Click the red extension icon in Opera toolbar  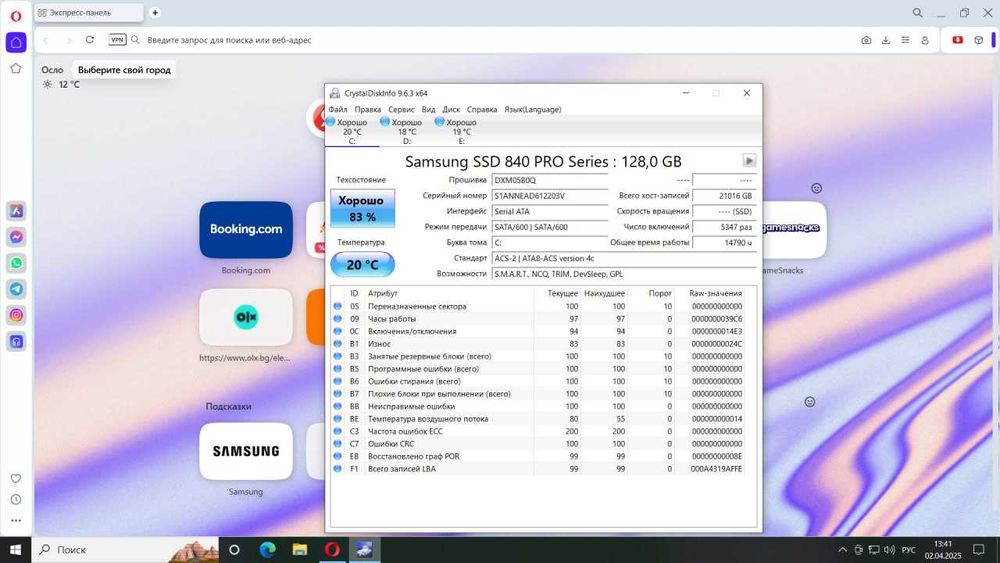point(957,40)
